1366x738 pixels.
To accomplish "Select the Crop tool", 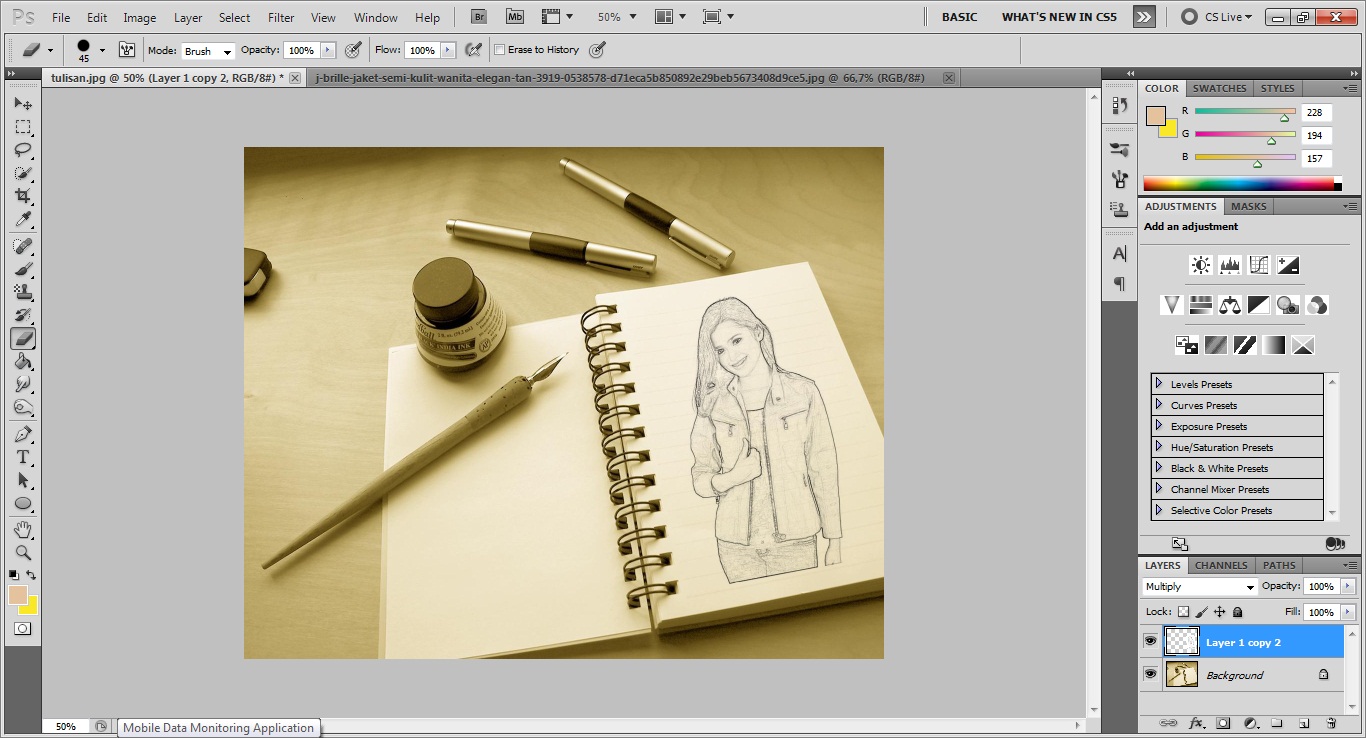I will [x=23, y=196].
